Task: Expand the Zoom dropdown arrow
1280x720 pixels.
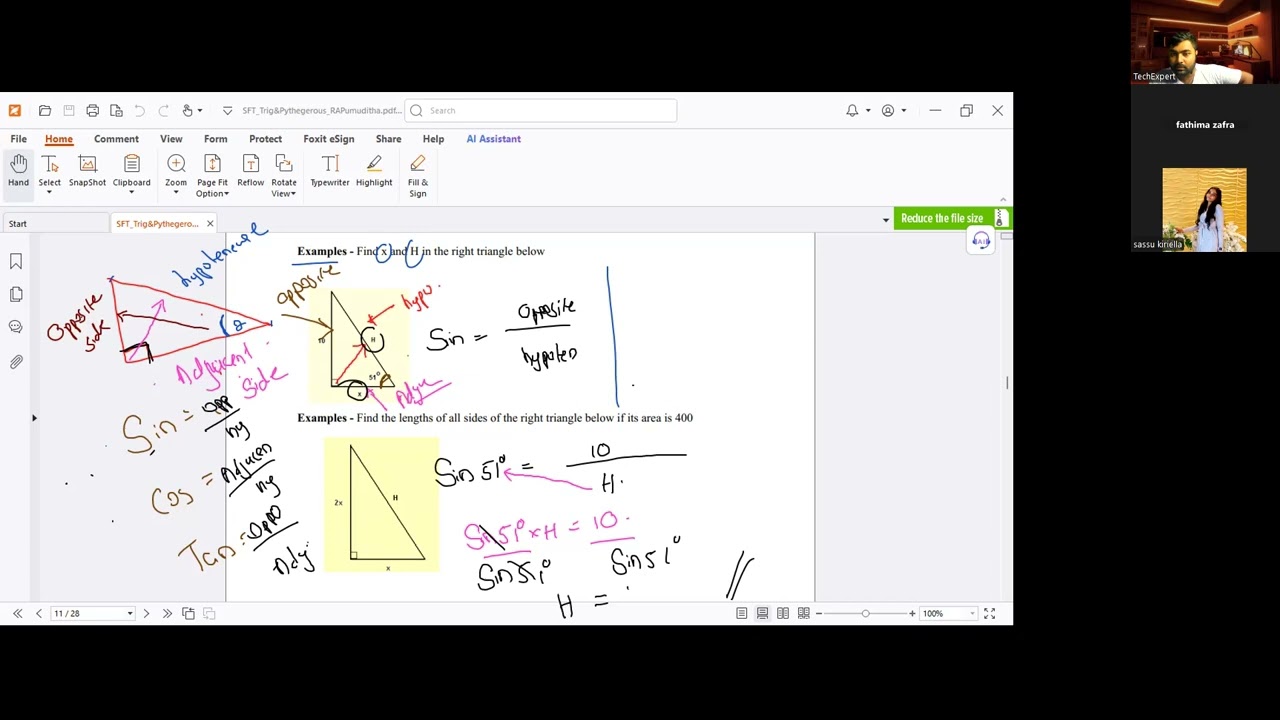Action: [176, 193]
